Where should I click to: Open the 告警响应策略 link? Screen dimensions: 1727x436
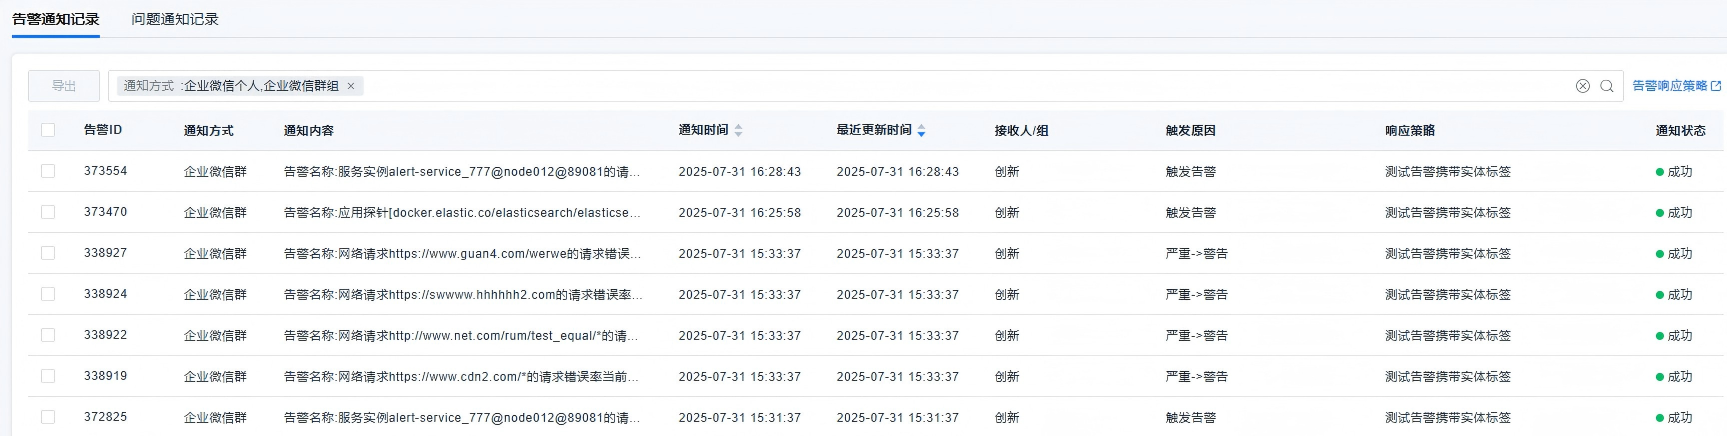click(1669, 86)
